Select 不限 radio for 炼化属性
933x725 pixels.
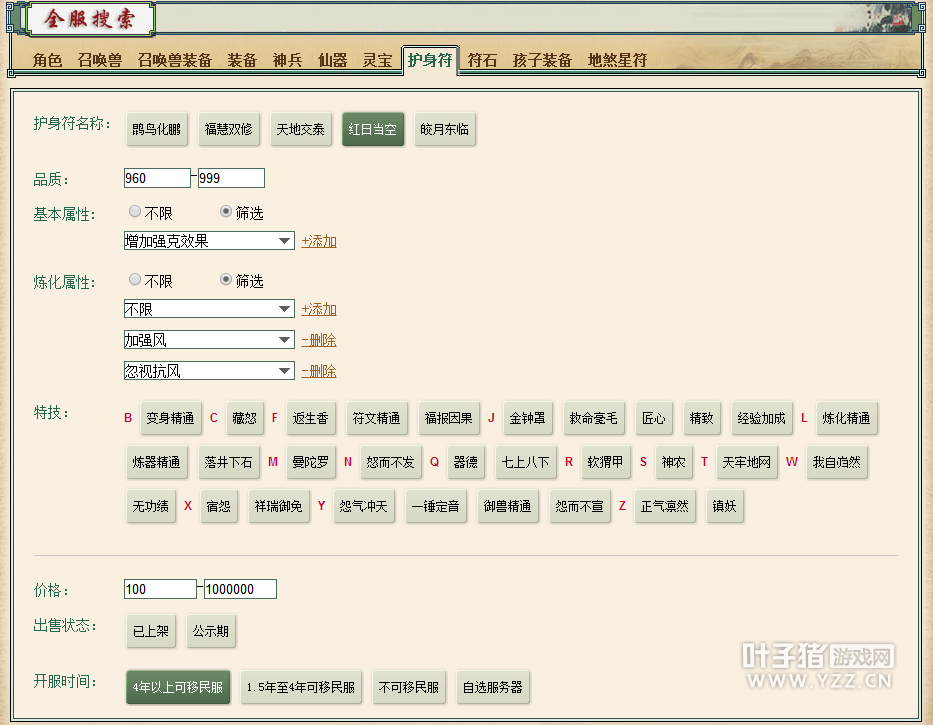pos(135,280)
